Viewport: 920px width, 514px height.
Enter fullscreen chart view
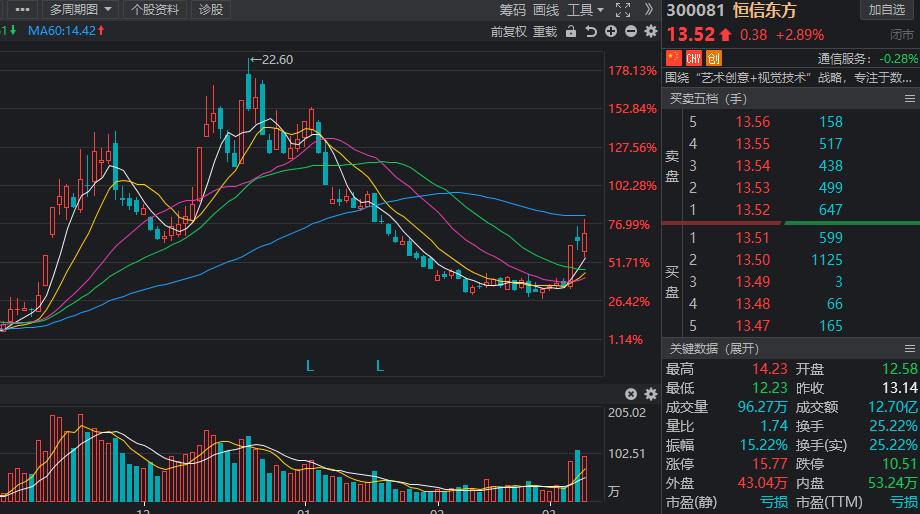pyautogui.click(x=623, y=10)
